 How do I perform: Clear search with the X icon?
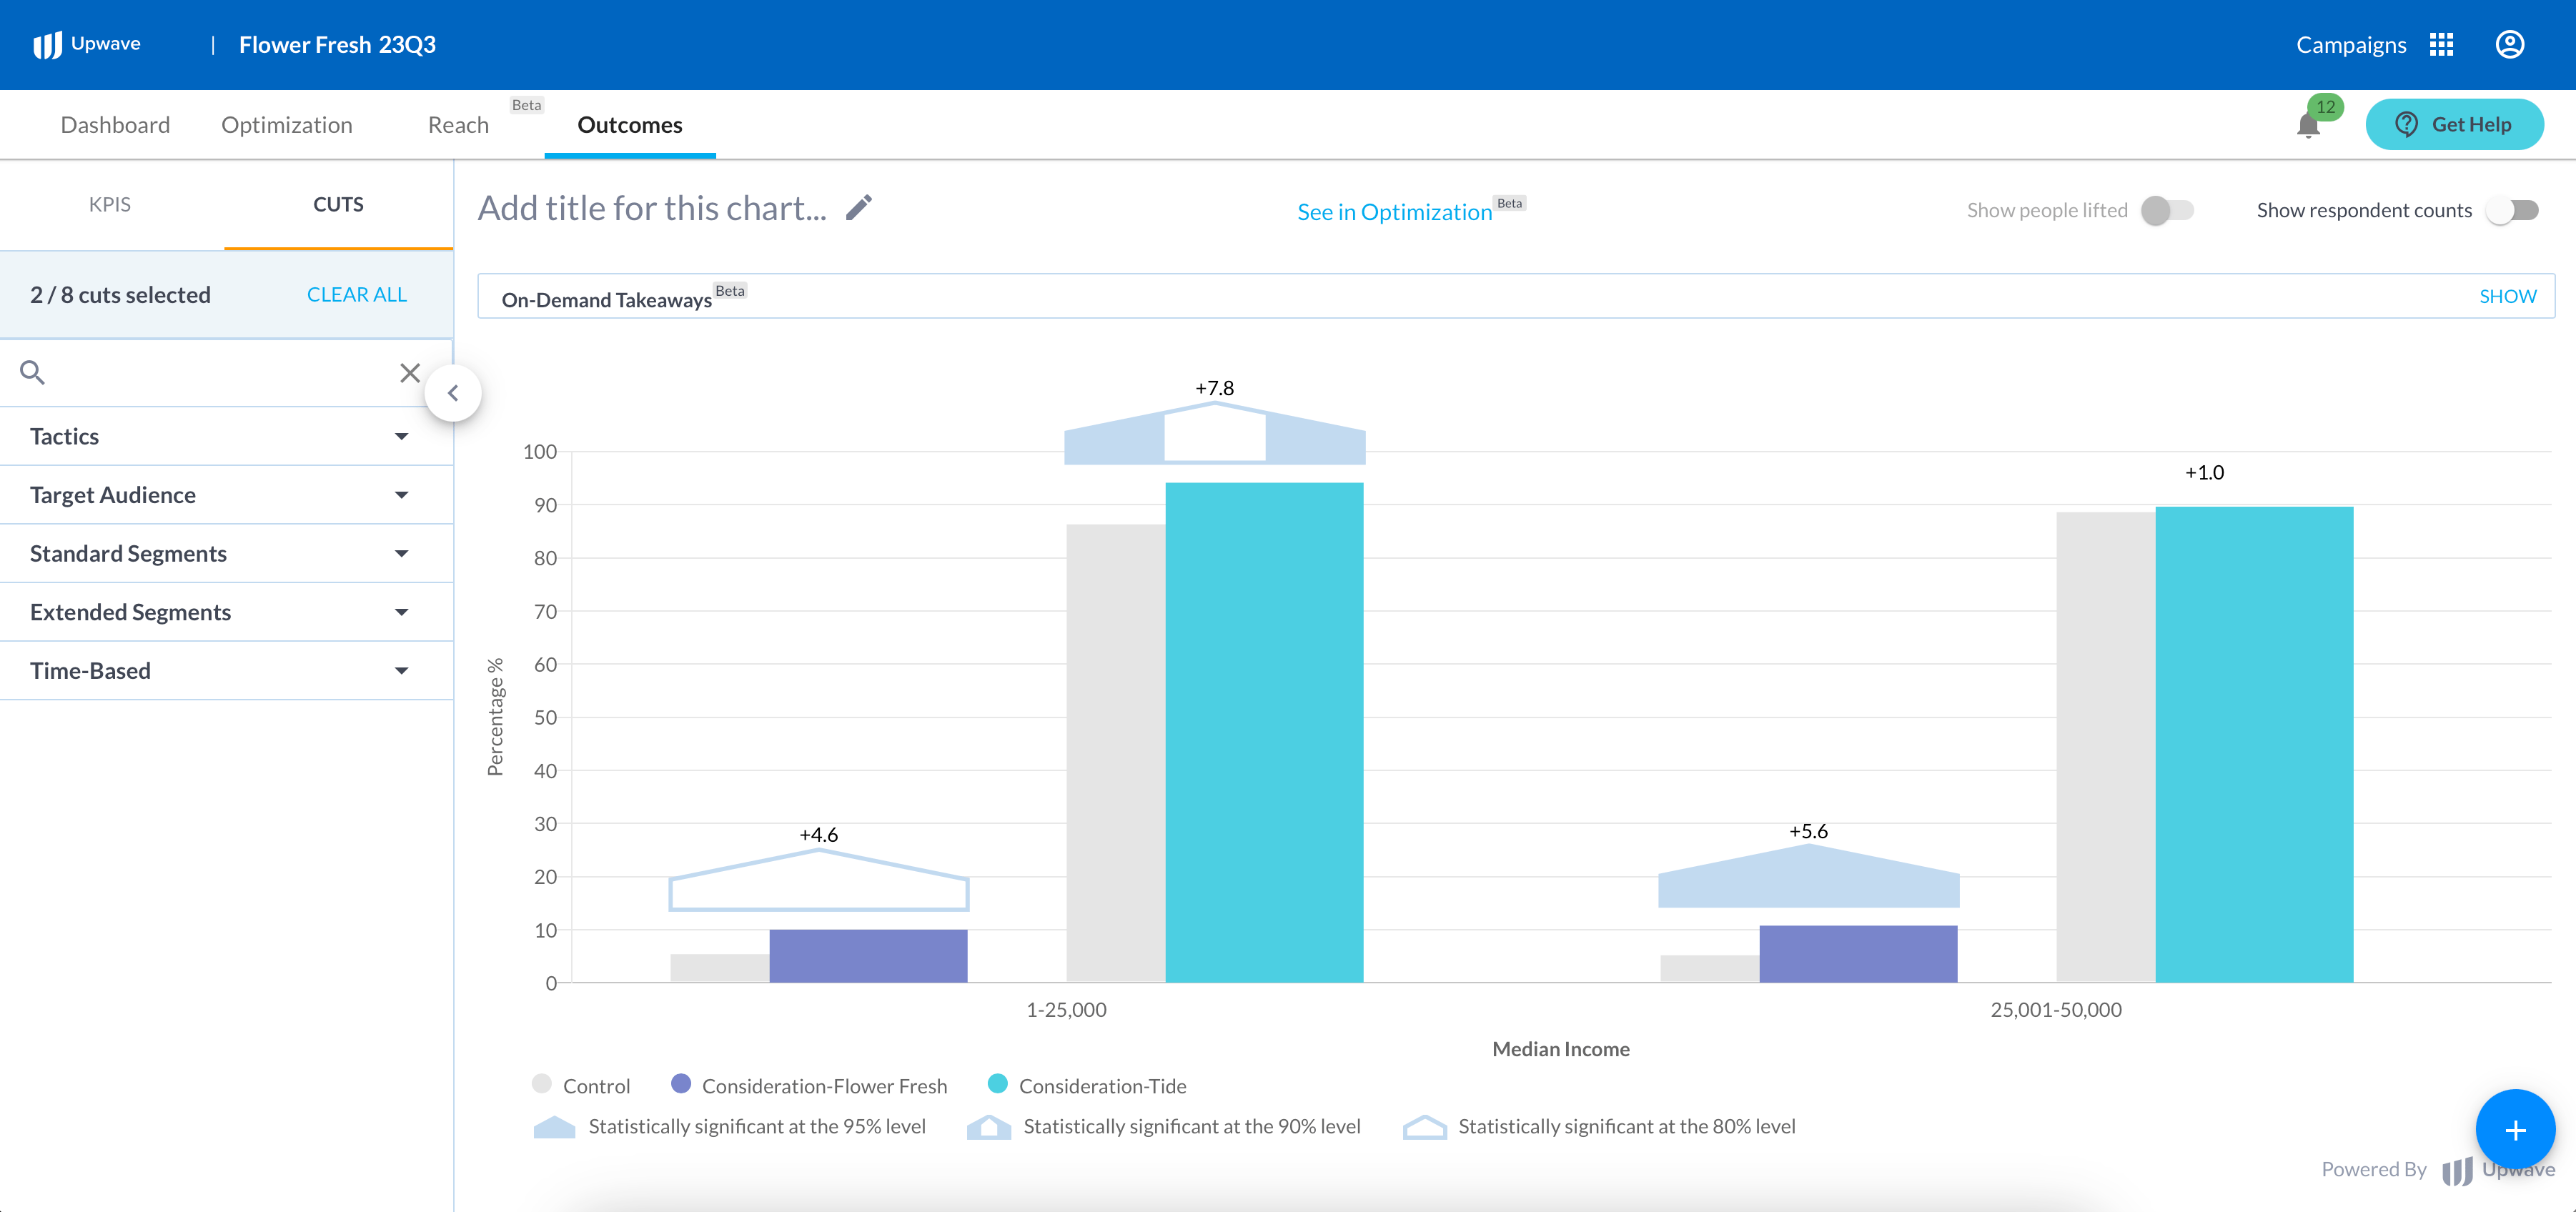(410, 373)
